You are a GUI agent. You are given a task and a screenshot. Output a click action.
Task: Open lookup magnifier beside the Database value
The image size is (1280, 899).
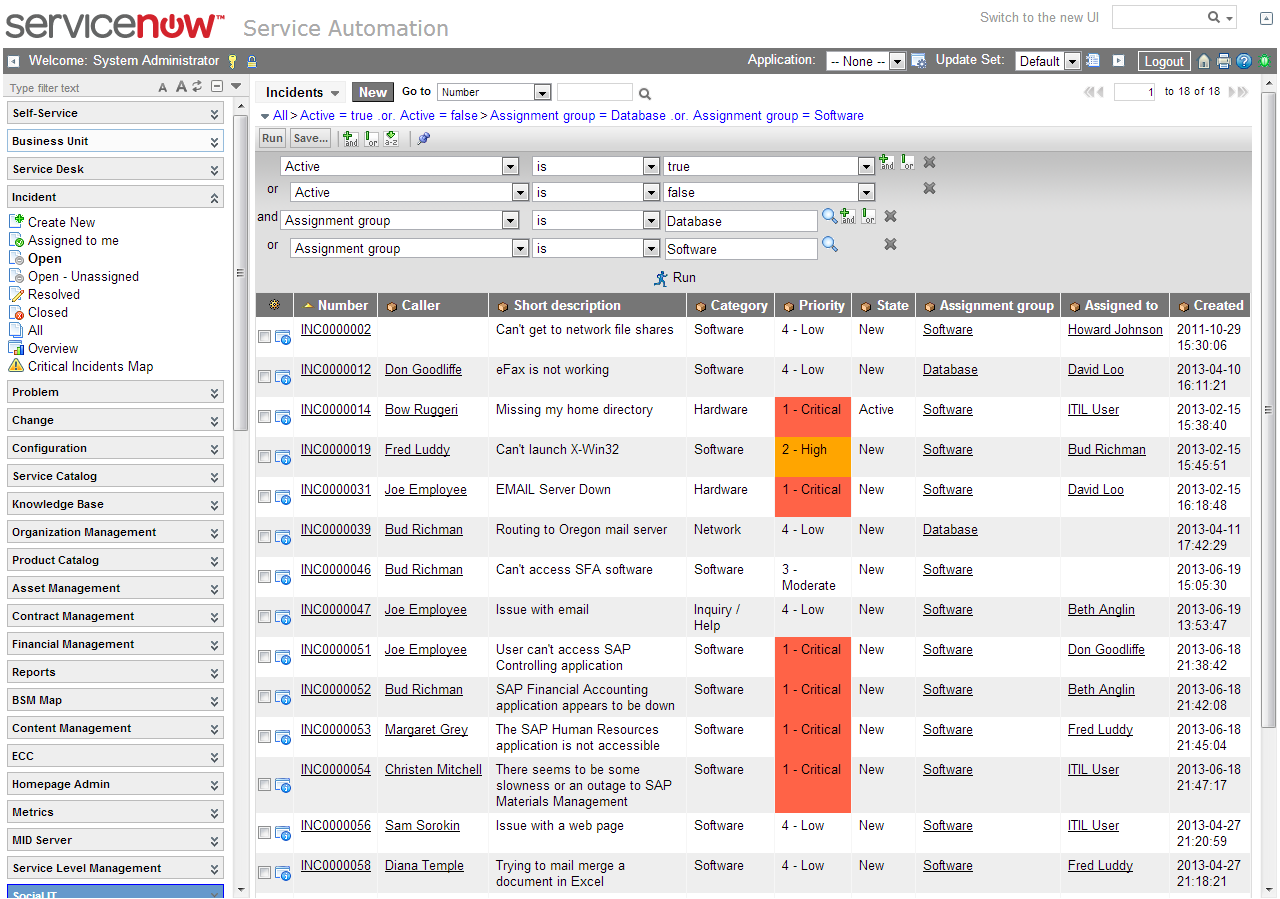click(x=829, y=216)
